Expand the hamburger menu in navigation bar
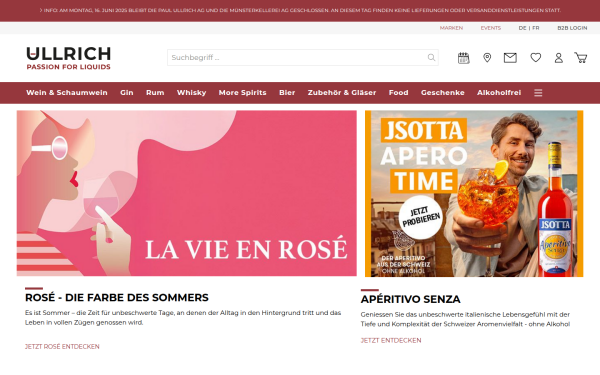Image resolution: width=600 pixels, height=375 pixels. tap(538, 93)
